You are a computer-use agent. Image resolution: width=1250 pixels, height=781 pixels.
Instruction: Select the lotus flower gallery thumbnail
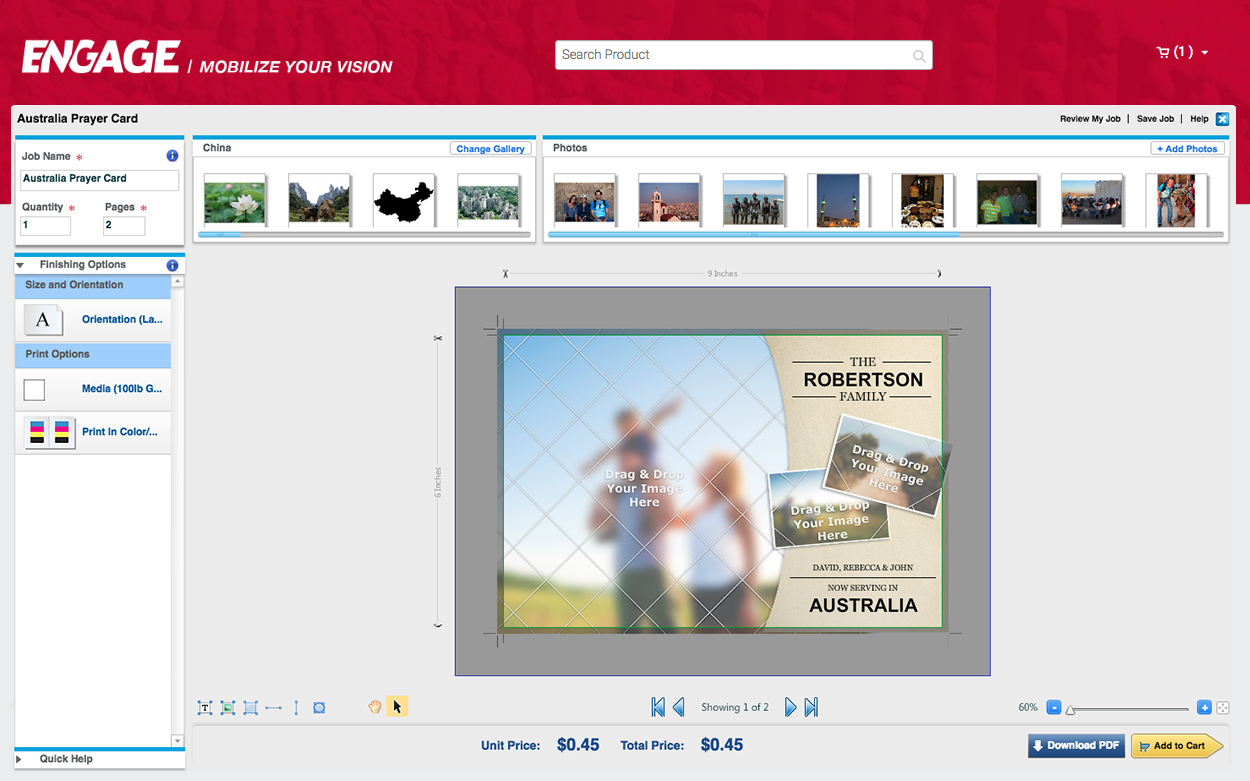tap(235, 201)
